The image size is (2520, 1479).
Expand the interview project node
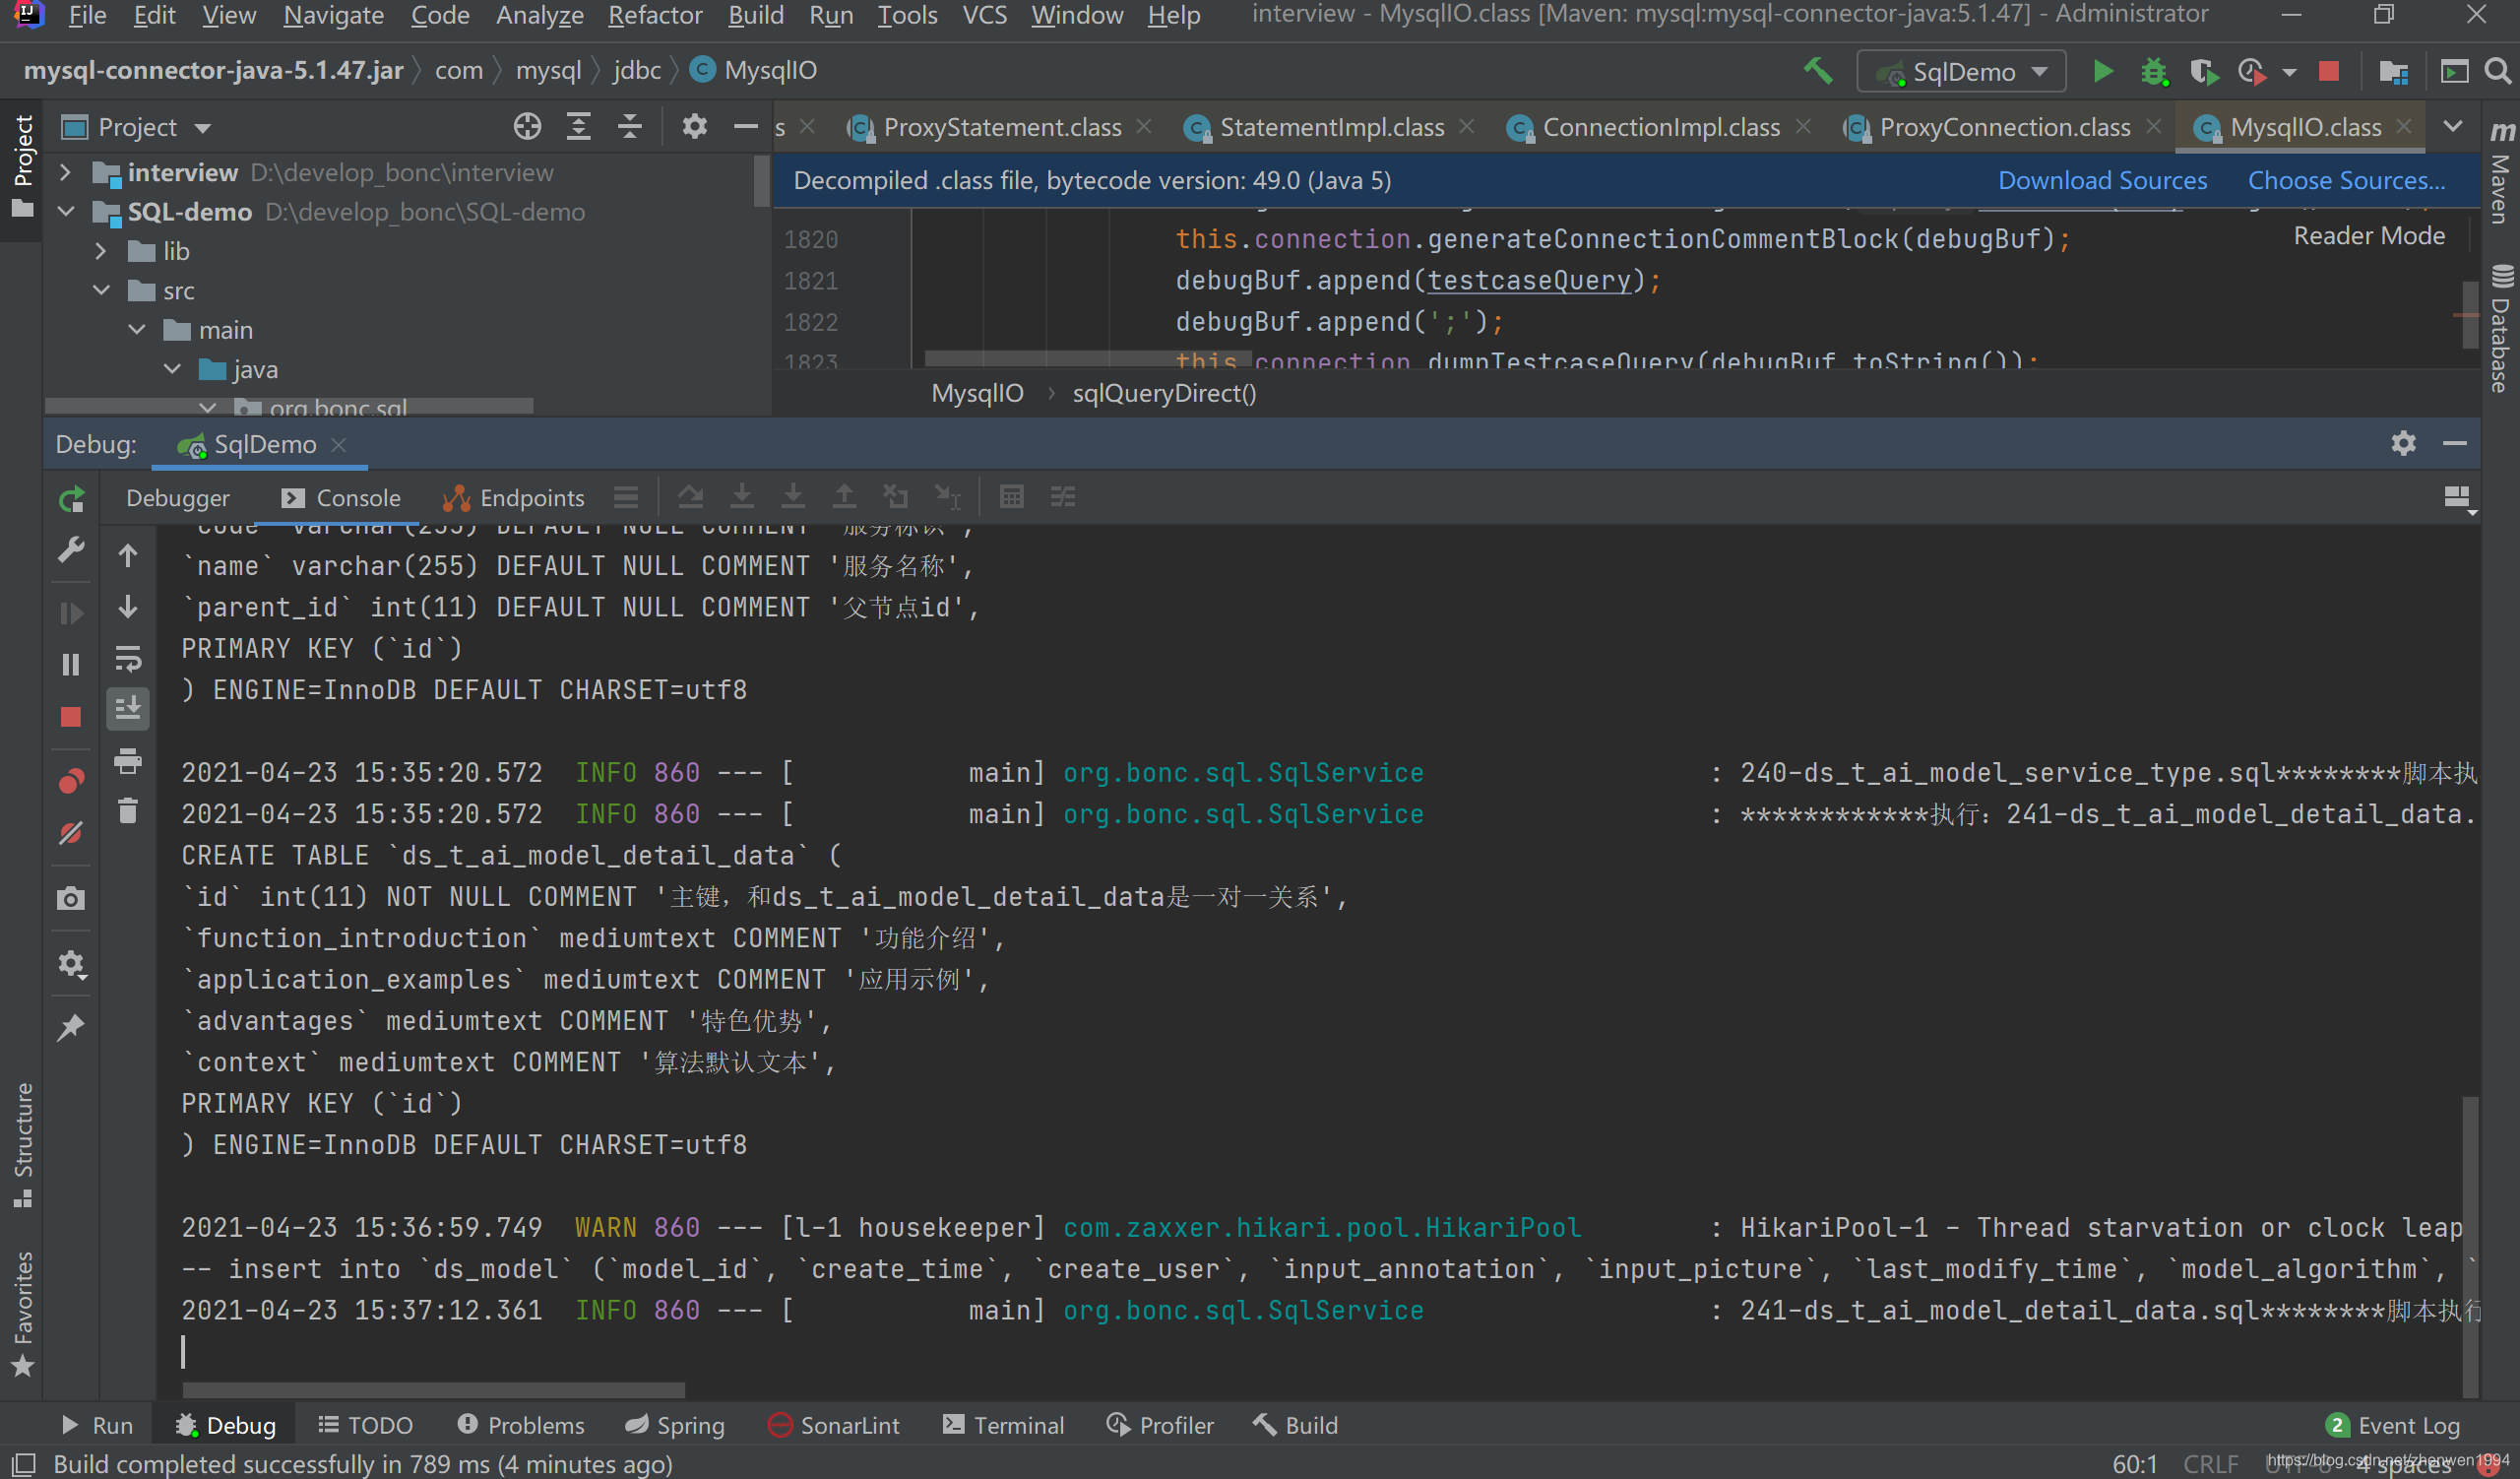point(66,172)
